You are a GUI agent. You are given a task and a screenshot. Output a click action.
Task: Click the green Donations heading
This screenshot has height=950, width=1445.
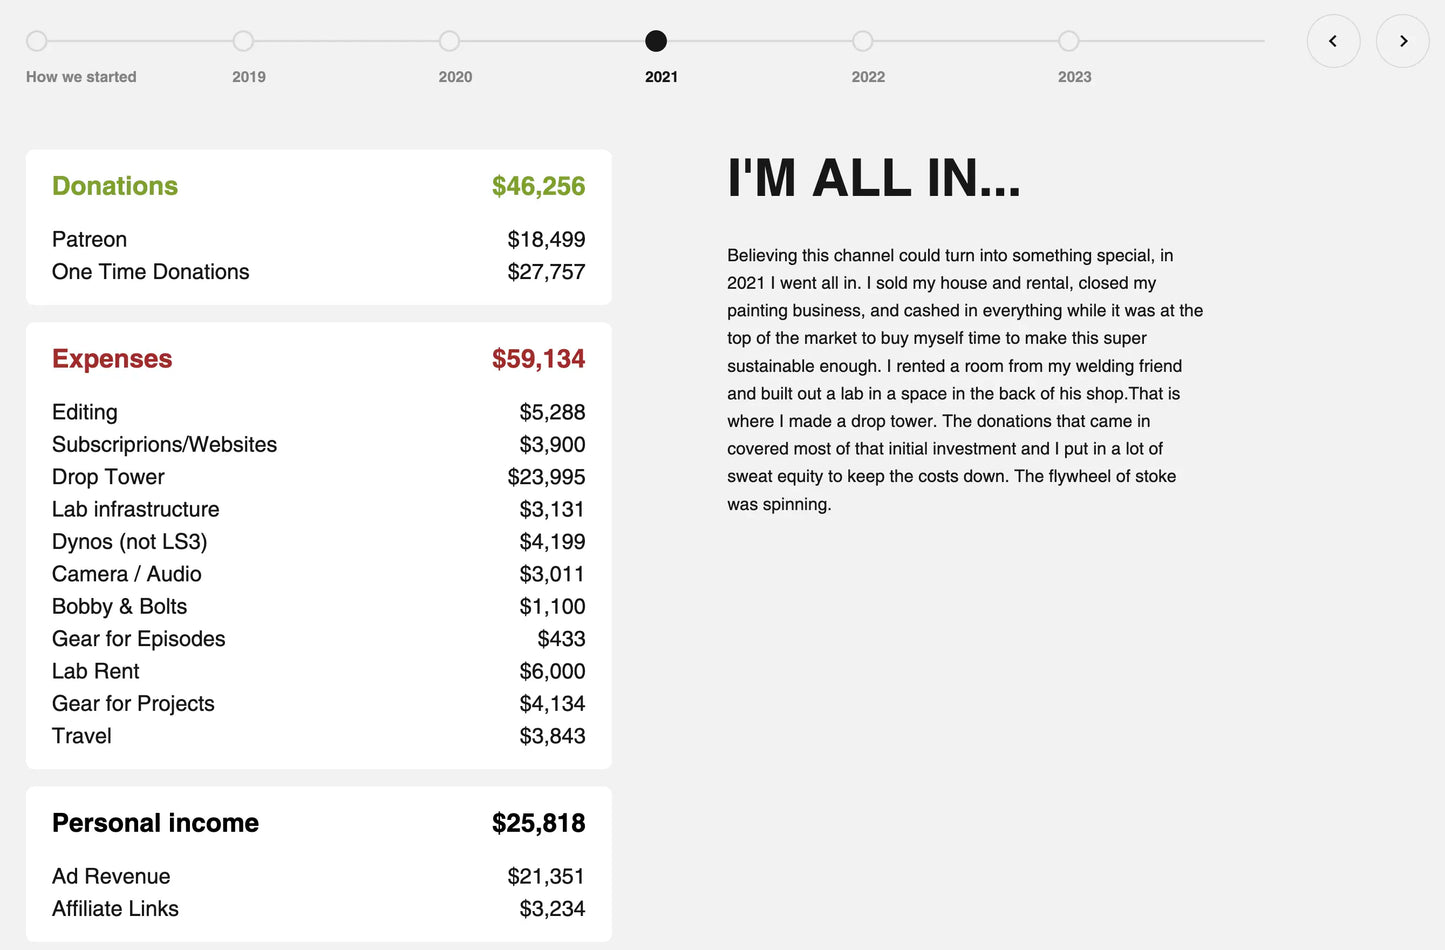[115, 186]
